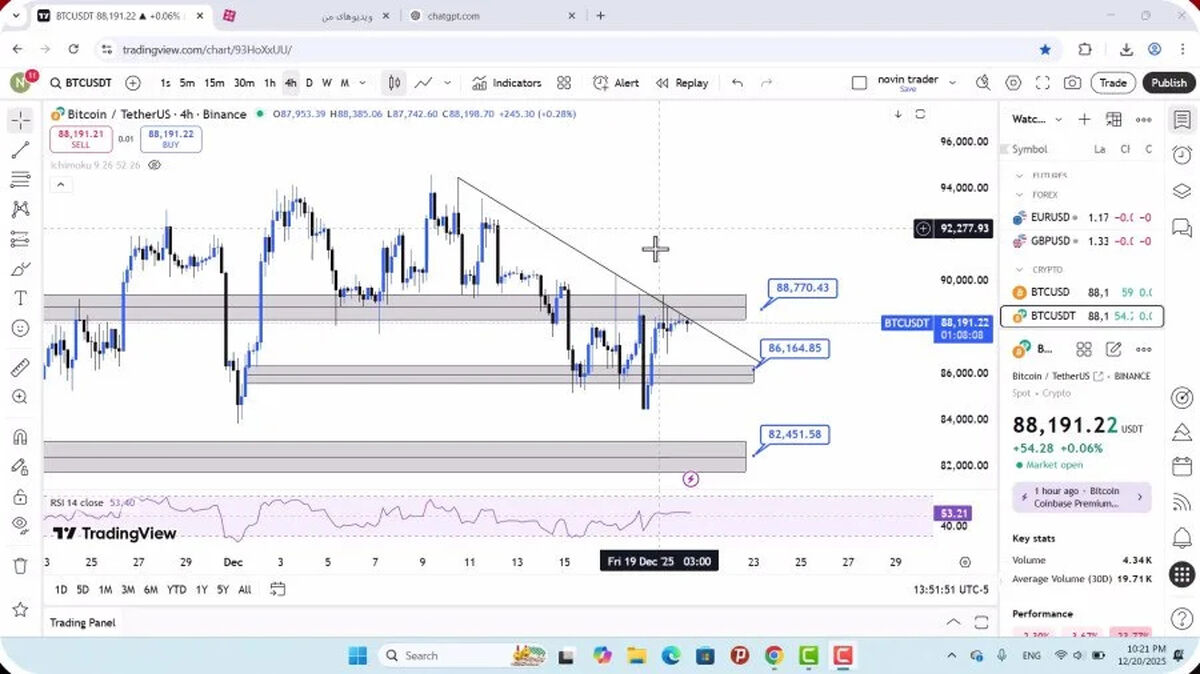Select the 1s timeframe

point(165,83)
